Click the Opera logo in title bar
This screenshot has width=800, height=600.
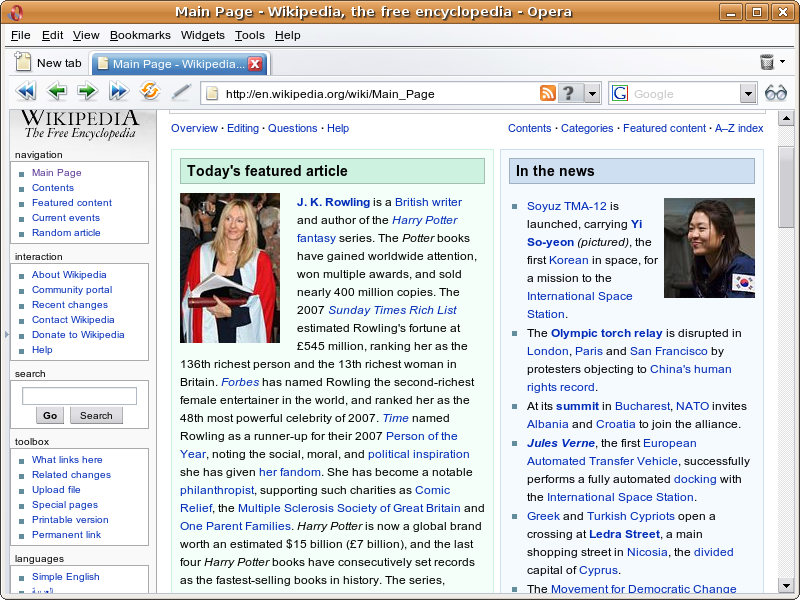point(15,12)
